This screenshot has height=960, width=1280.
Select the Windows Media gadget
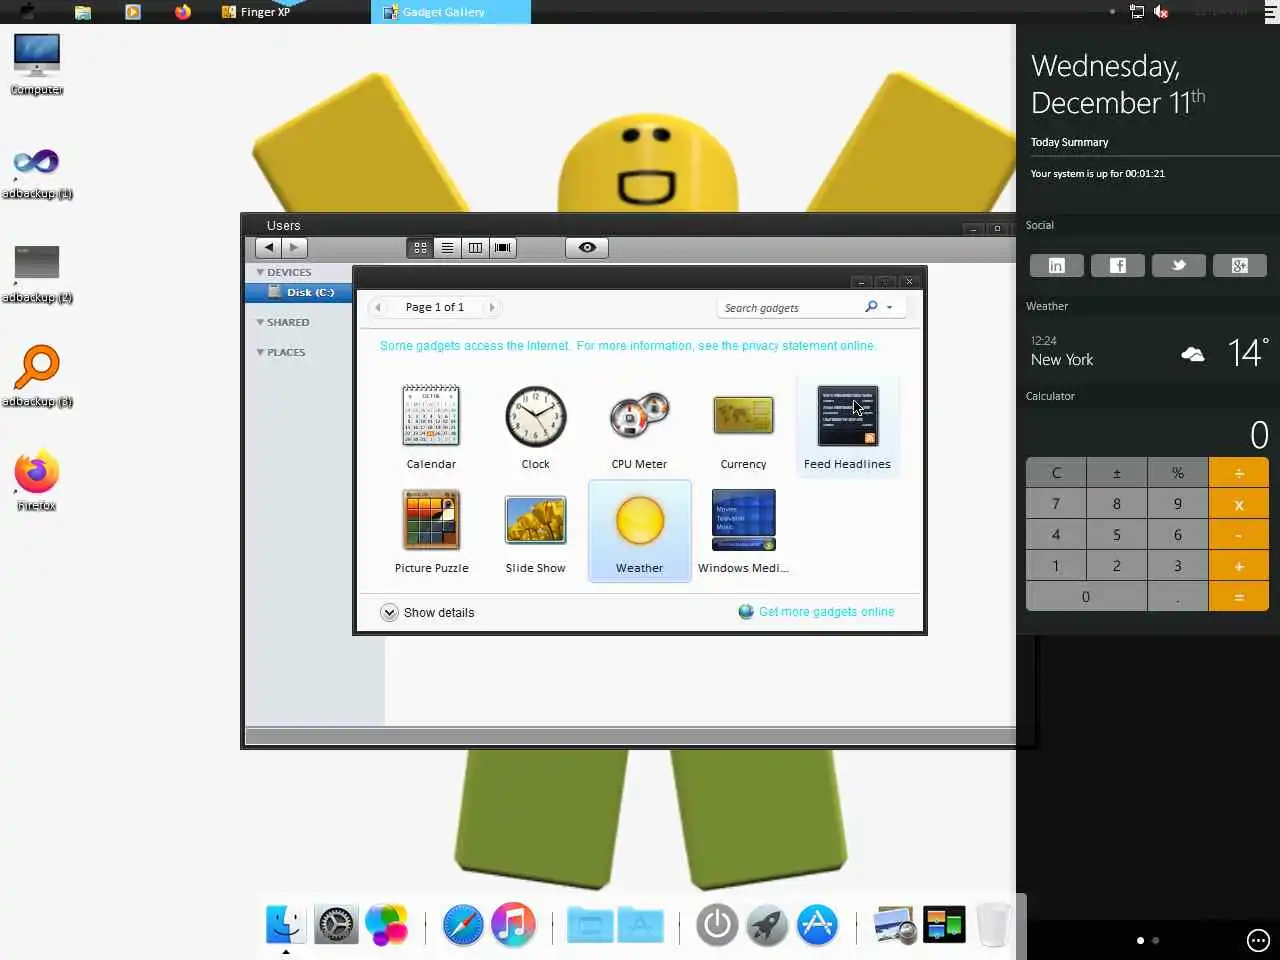(x=743, y=531)
